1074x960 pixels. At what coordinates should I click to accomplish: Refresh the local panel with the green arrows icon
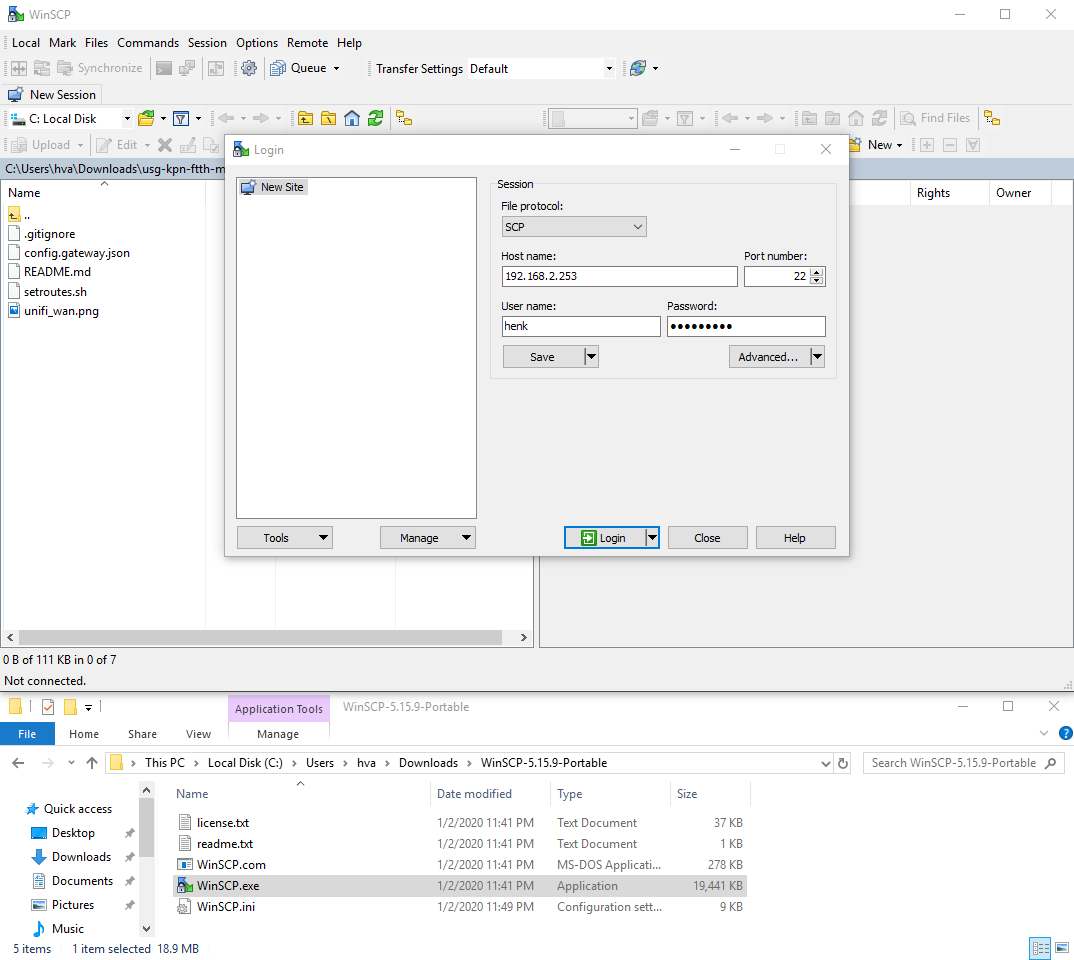[375, 118]
